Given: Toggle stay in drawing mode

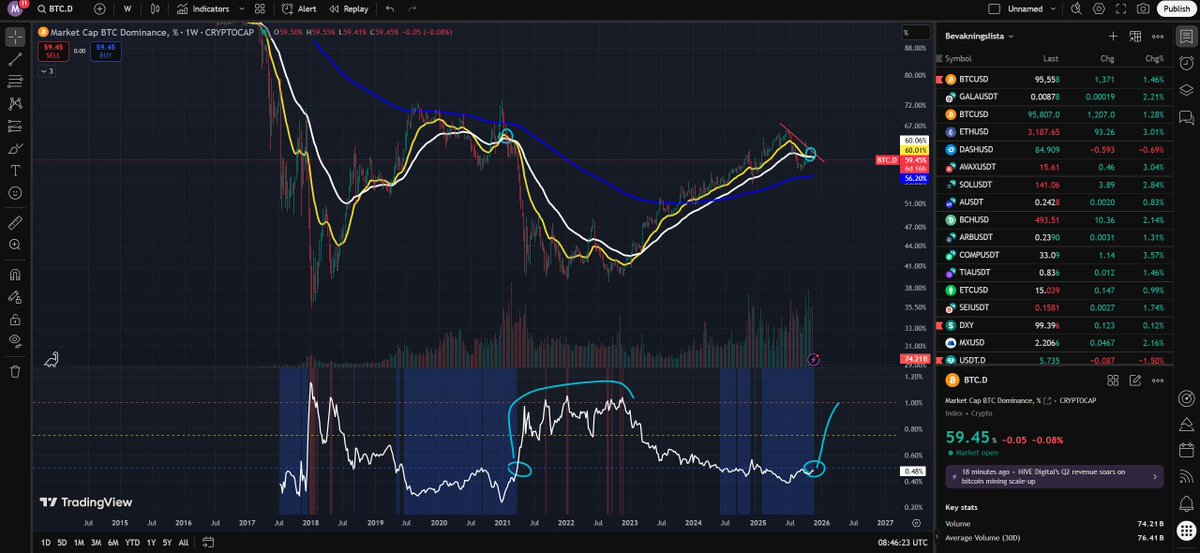Looking at the screenshot, I should pos(15,297).
